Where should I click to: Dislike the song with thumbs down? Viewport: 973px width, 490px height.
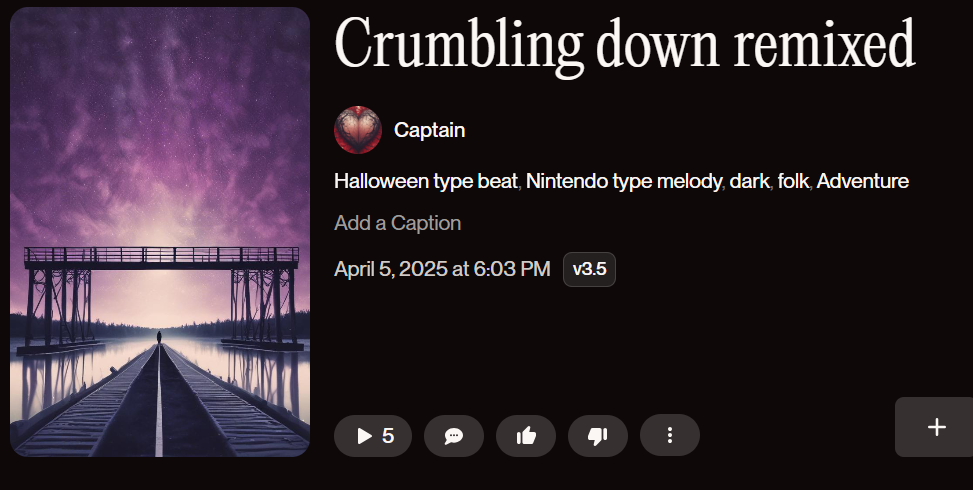(598, 436)
